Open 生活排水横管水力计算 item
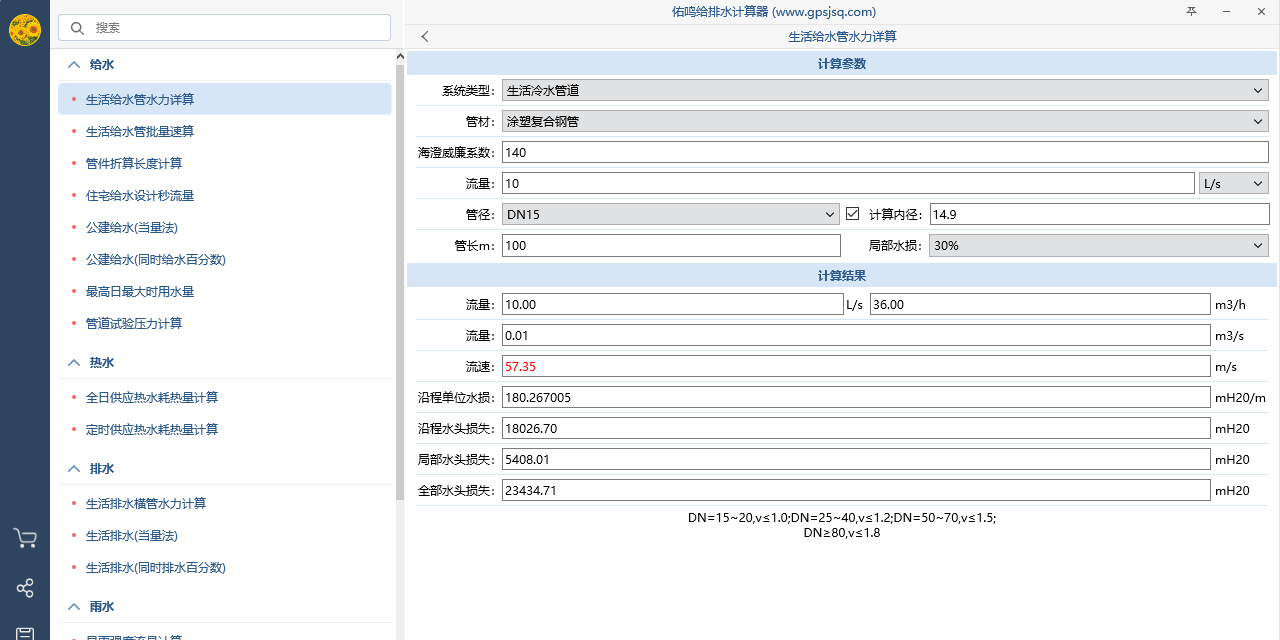Image resolution: width=1280 pixels, height=640 pixels. click(x=146, y=503)
